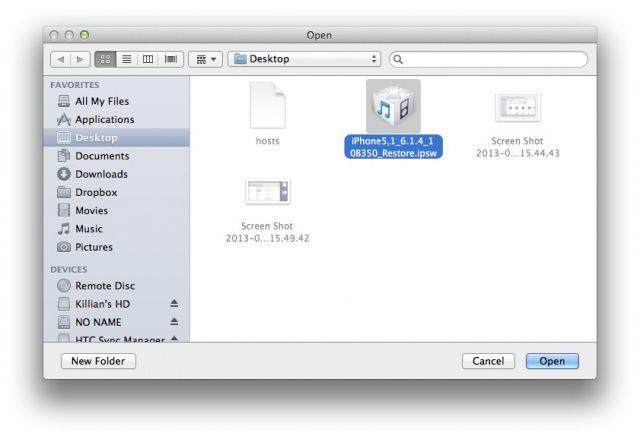Click the New Folder button
The width and height of the screenshot is (640, 439).
98,361
